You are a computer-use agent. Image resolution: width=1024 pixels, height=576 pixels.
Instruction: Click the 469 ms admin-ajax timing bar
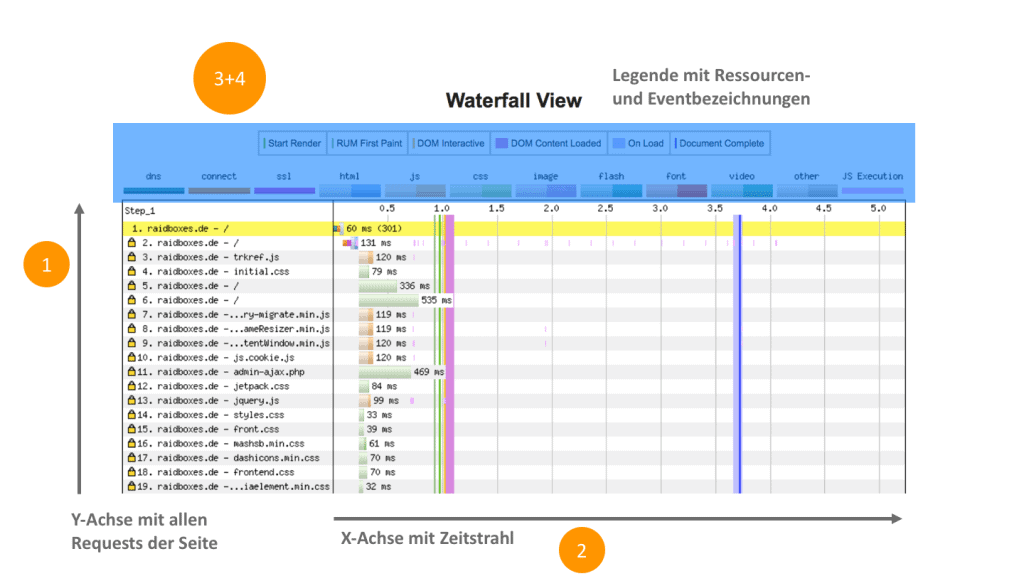(x=385, y=372)
